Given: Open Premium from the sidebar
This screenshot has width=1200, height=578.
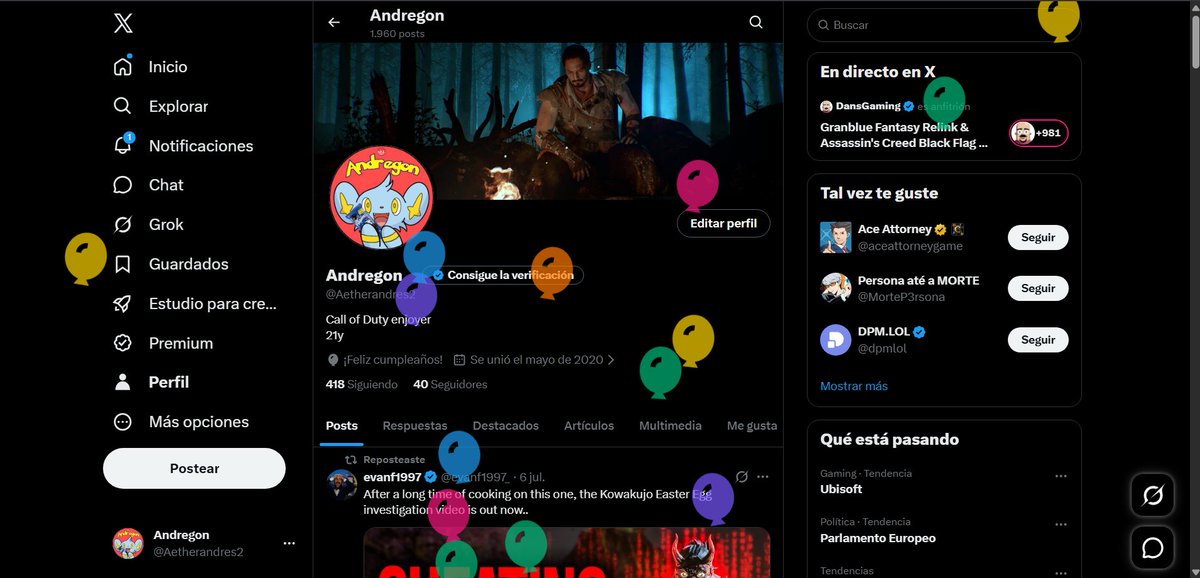Looking at the screenshot, I should point(164,343).
